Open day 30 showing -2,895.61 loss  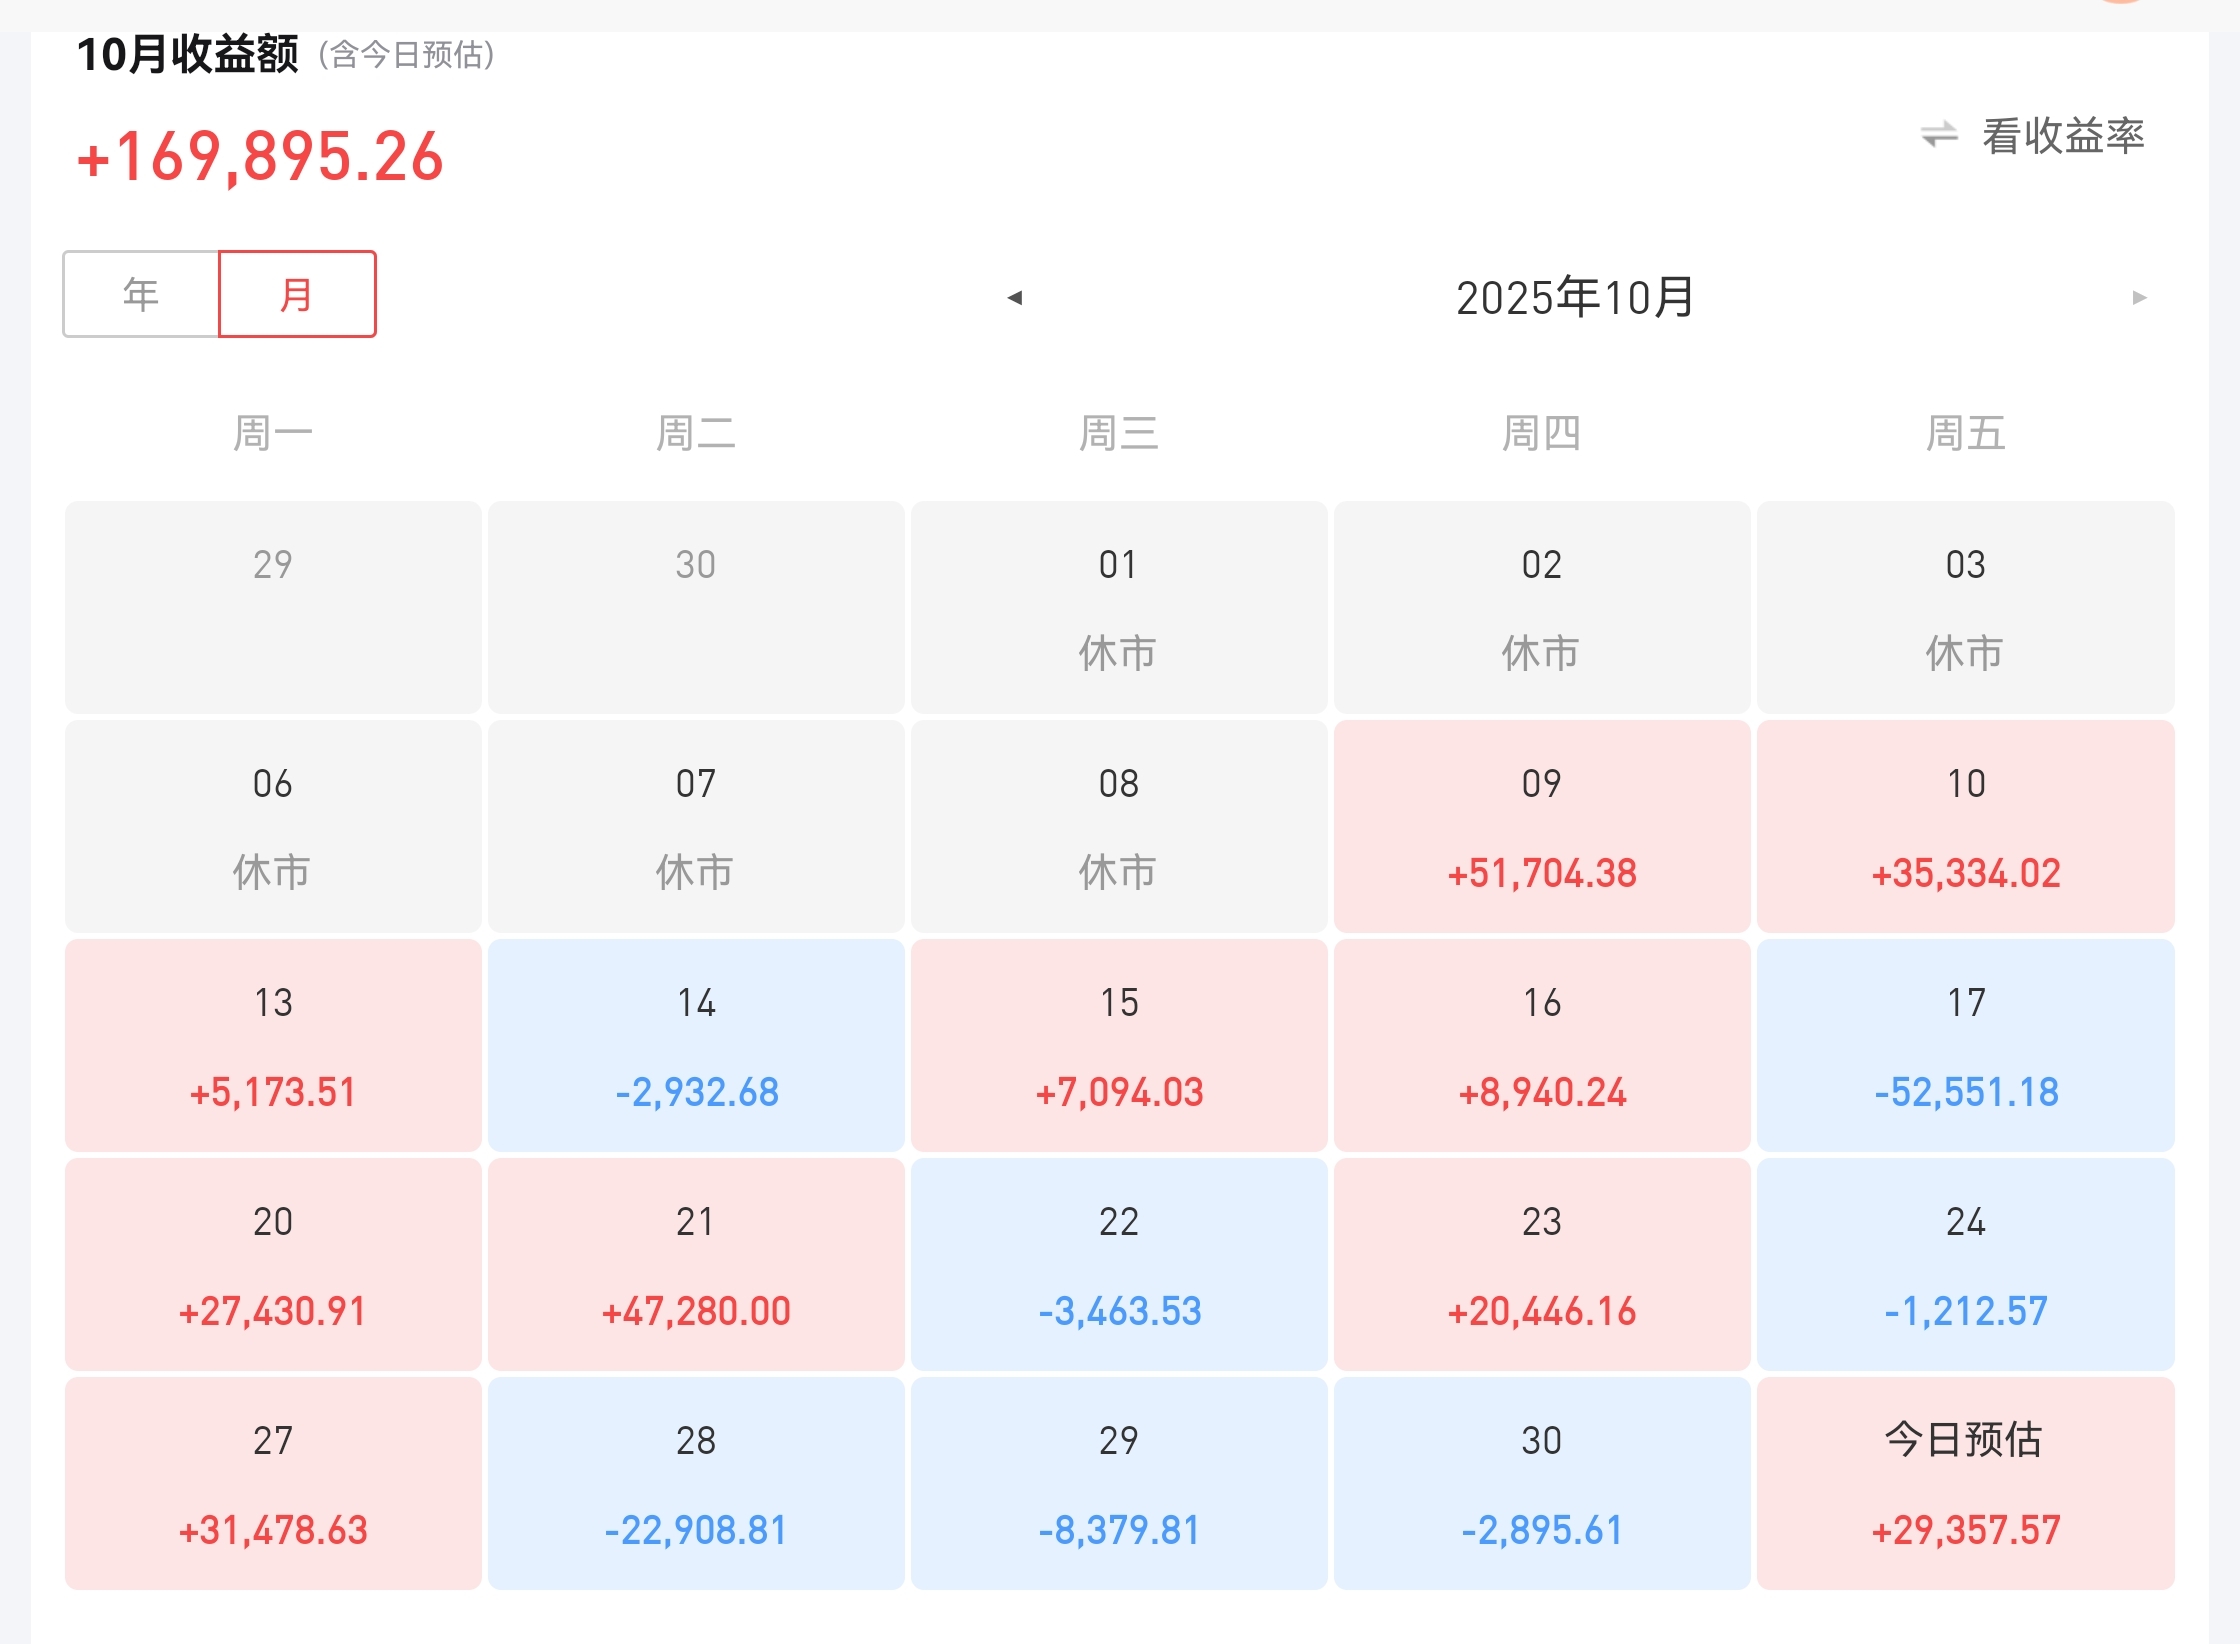point(1541,1483)
